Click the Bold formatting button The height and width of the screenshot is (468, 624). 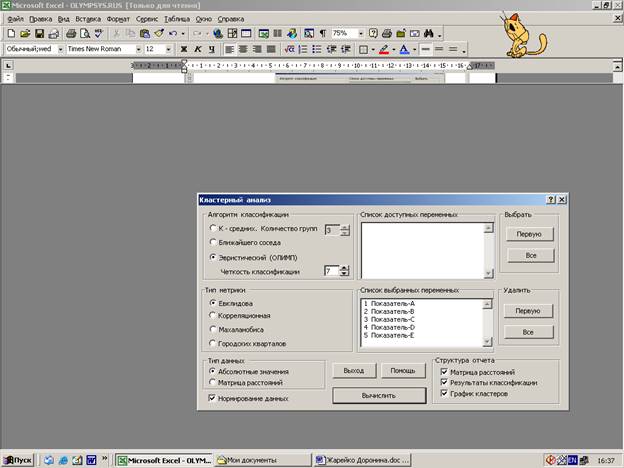pos(184,48)
